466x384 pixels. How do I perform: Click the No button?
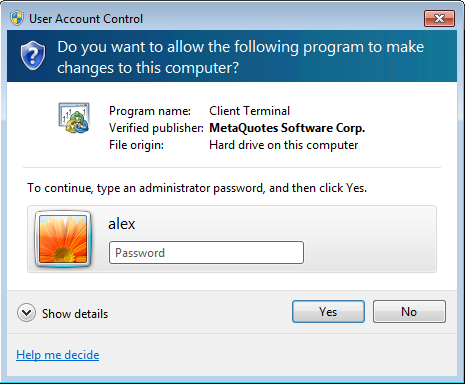pos(409,312)
